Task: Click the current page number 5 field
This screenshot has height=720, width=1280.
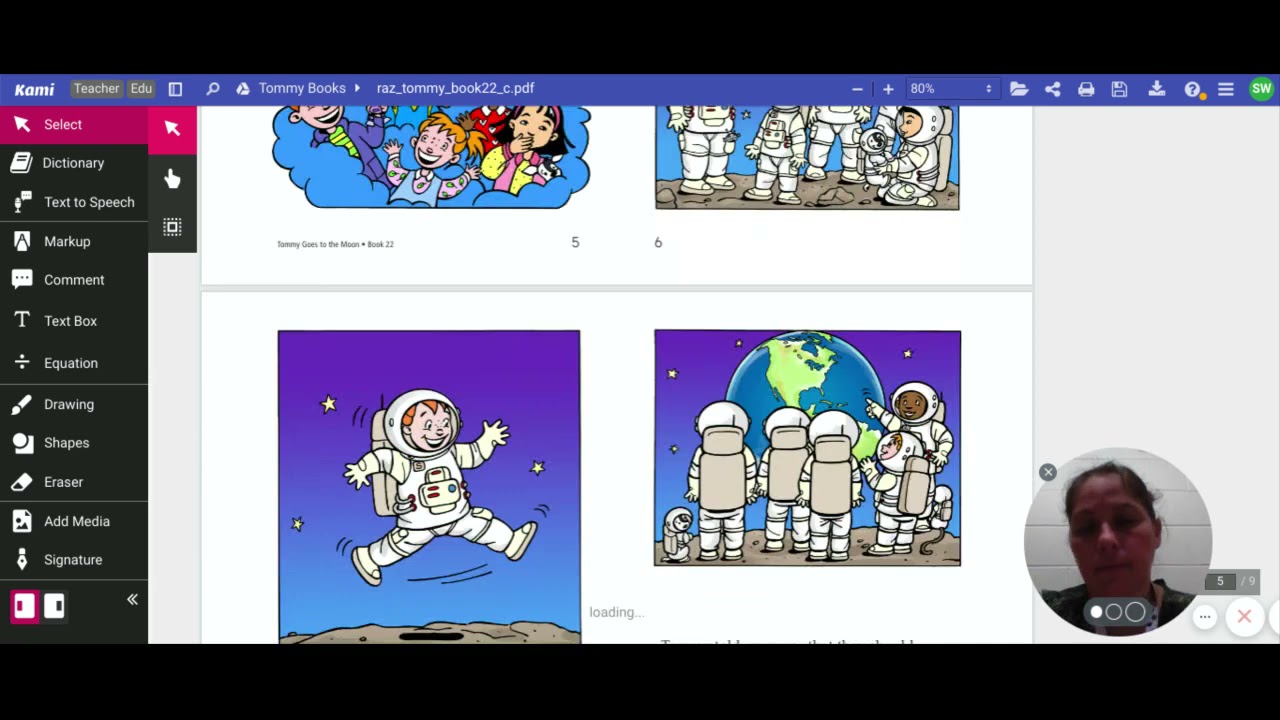Action: coord(1220,581)
